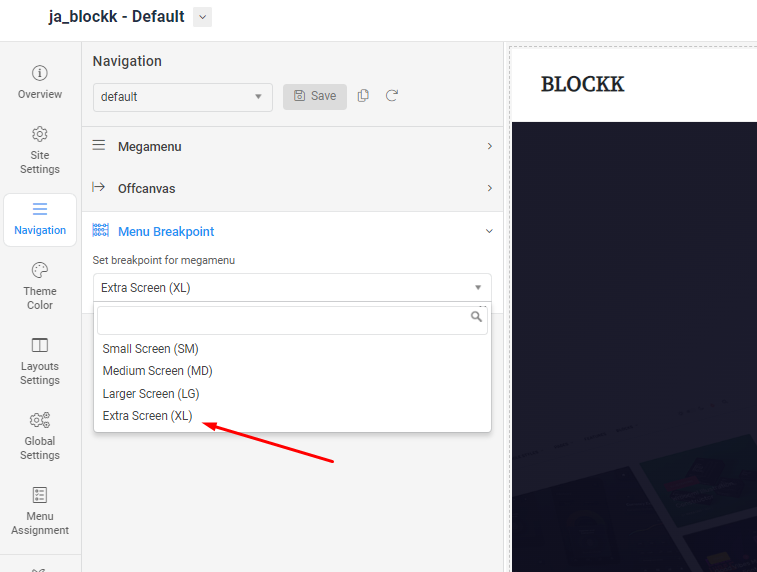The width and height of the screenshot is (757, 572).
Task: Choose Larger Screen (LG) option
Action: [x=293, y=393]
